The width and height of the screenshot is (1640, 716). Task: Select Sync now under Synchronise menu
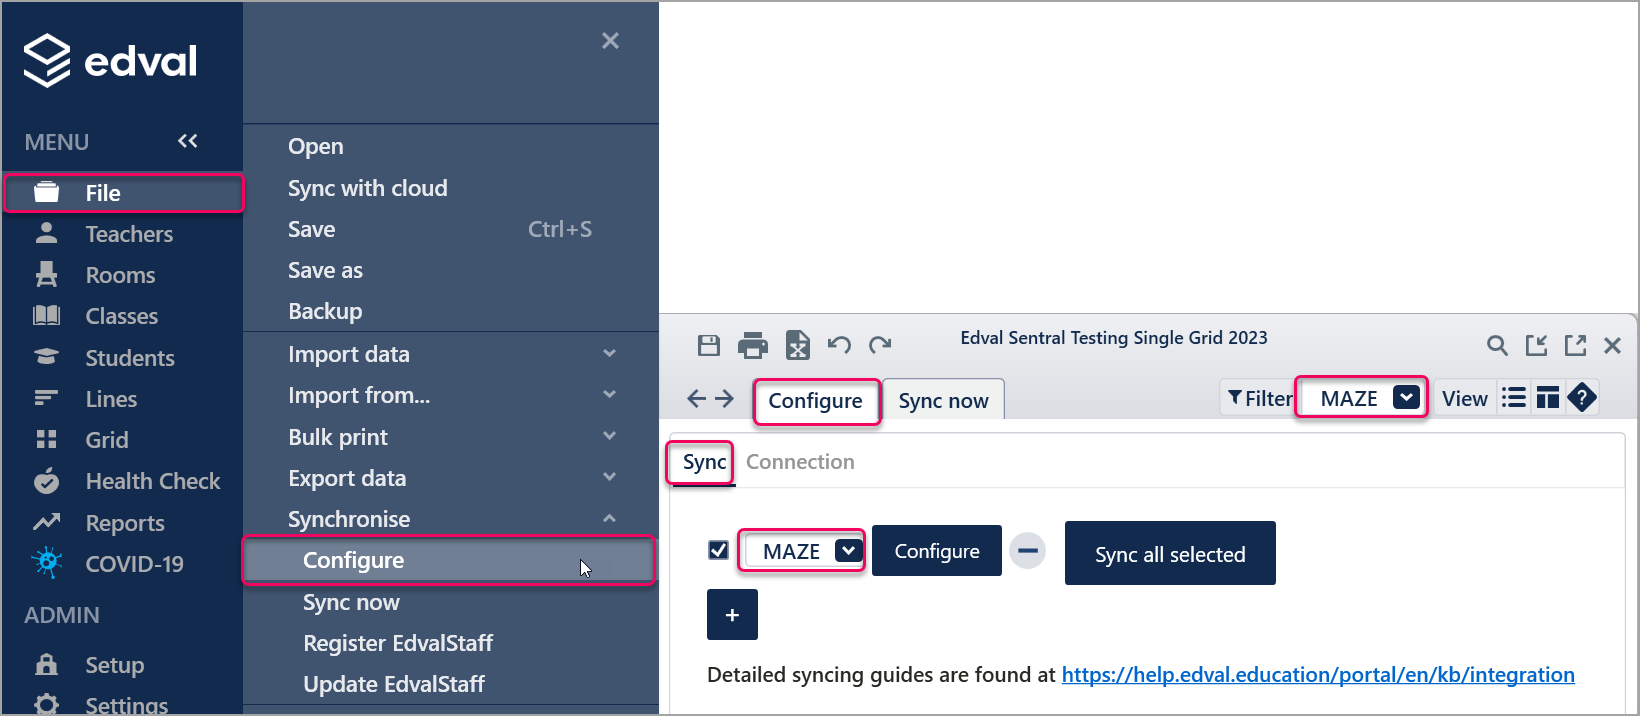(351, 602)
